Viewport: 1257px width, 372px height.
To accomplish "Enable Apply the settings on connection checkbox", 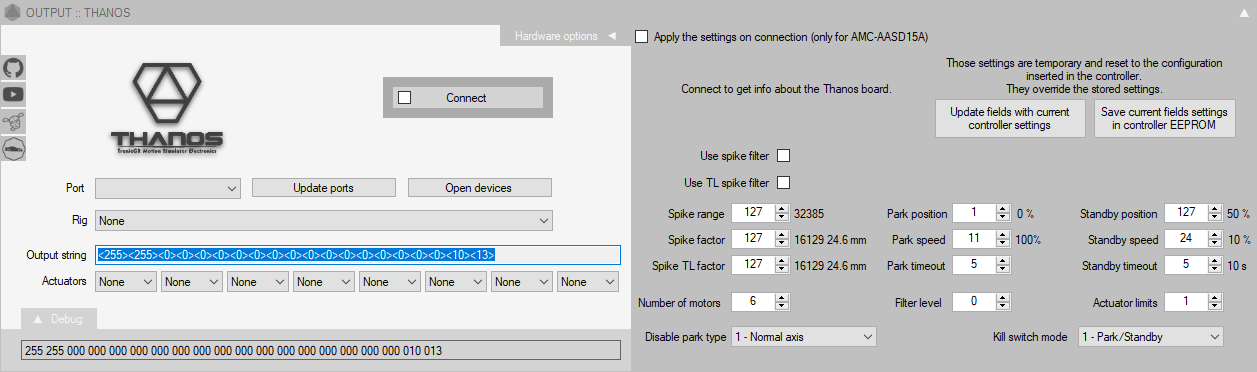I will point(641,37).
